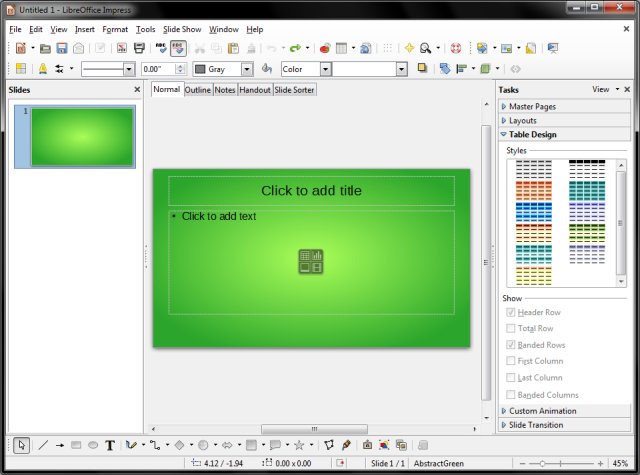Open the Slide Show menu
640x475 pixels.
coord(181,30)
